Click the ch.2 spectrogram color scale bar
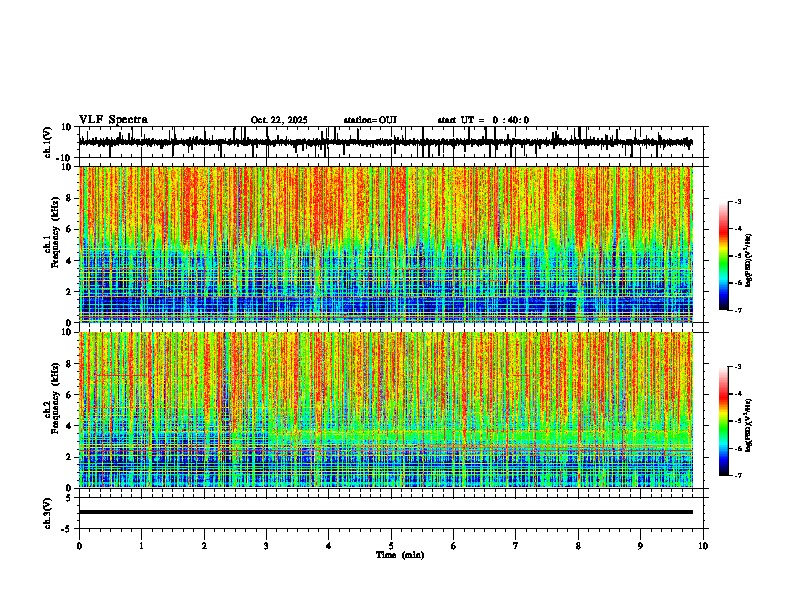The height and width of the screenshot is (612, 792). [x=724, y=421]
